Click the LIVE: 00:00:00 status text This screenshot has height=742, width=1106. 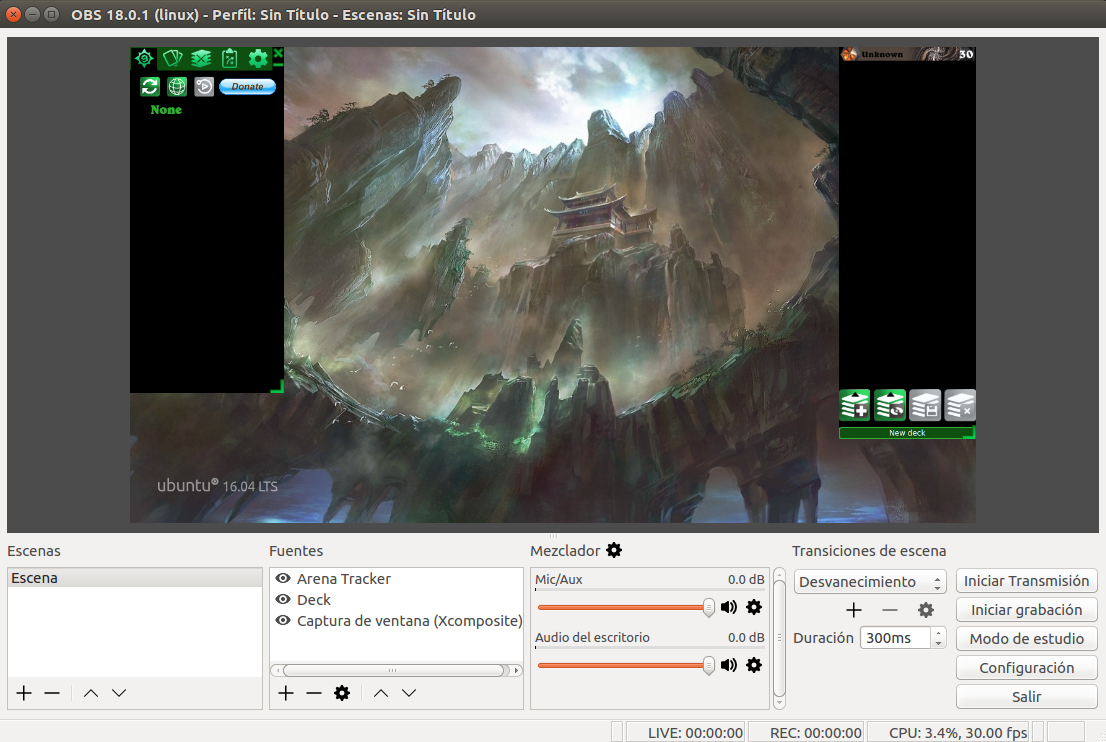(x=695, y=733)
